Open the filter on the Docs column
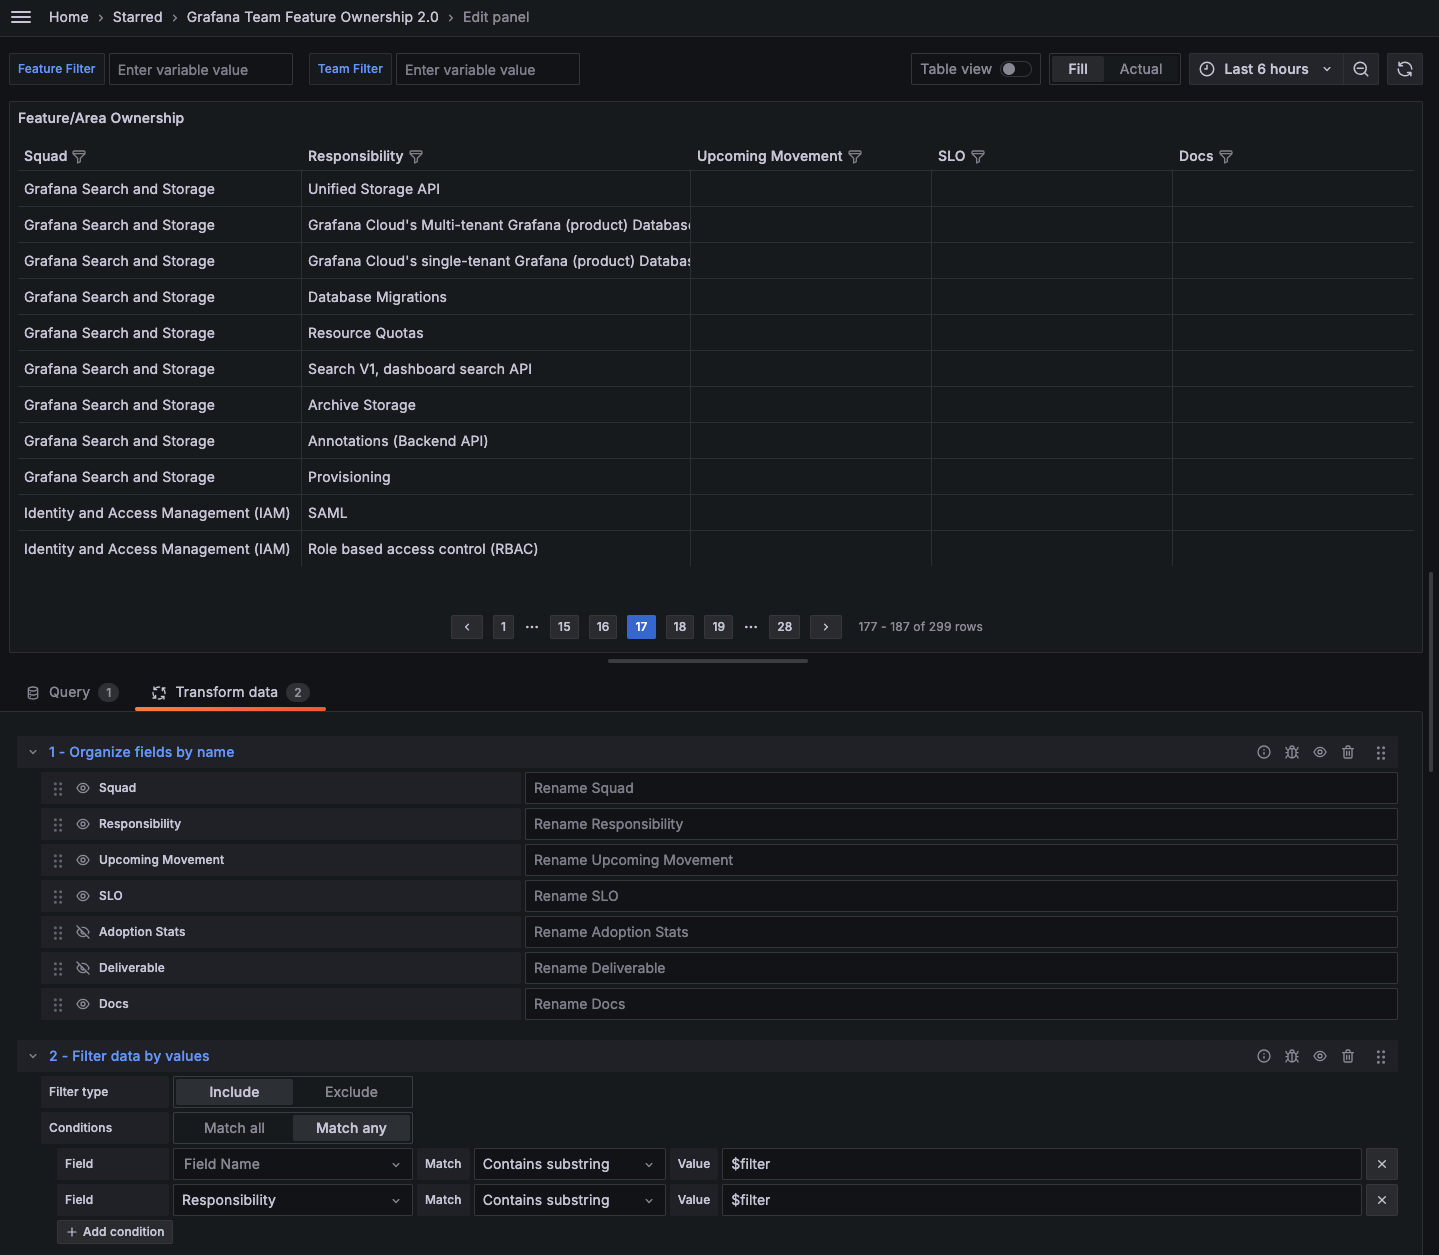 (x=1229, y=156)
